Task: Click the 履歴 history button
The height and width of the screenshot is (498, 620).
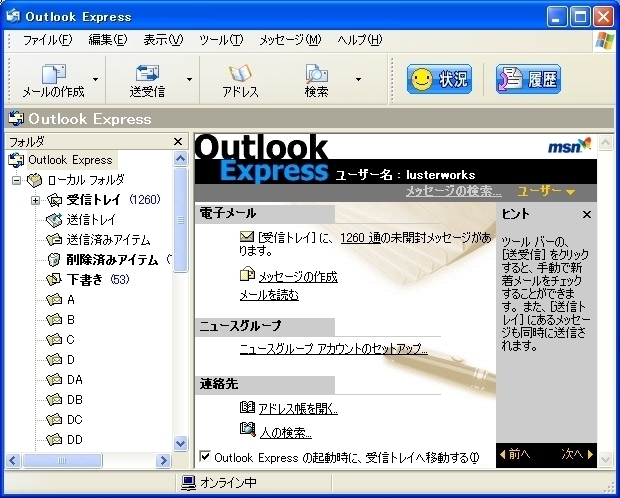Action: (528, 79)
